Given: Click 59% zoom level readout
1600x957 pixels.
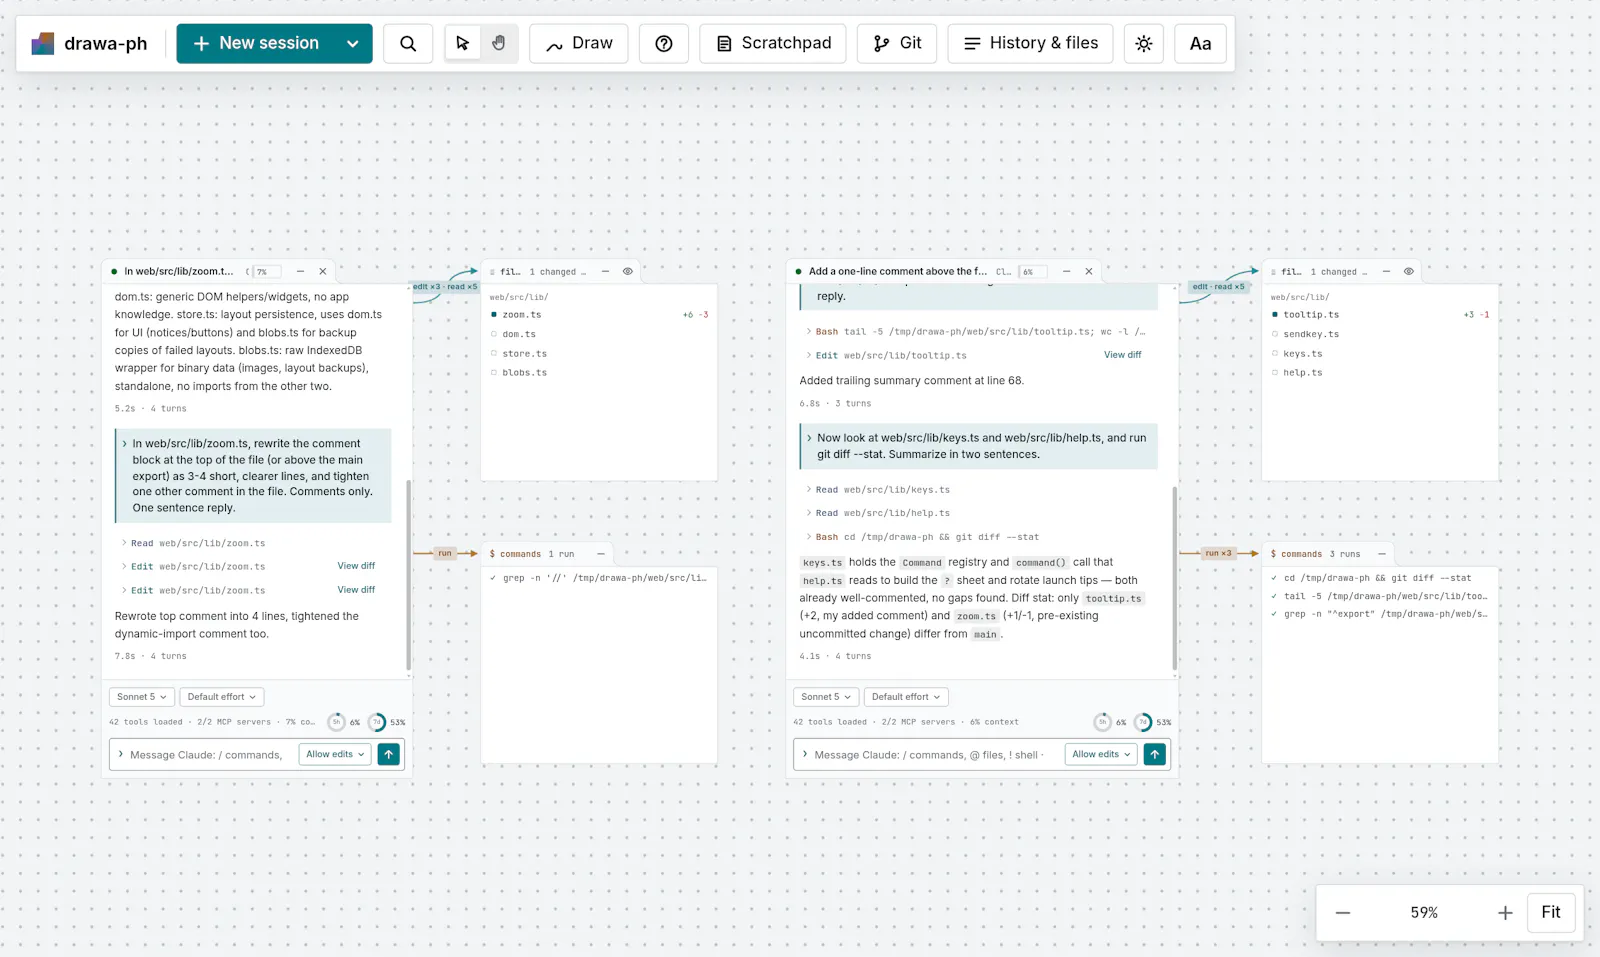Looking at the screenshot, I should click(x=1424, y=912).
